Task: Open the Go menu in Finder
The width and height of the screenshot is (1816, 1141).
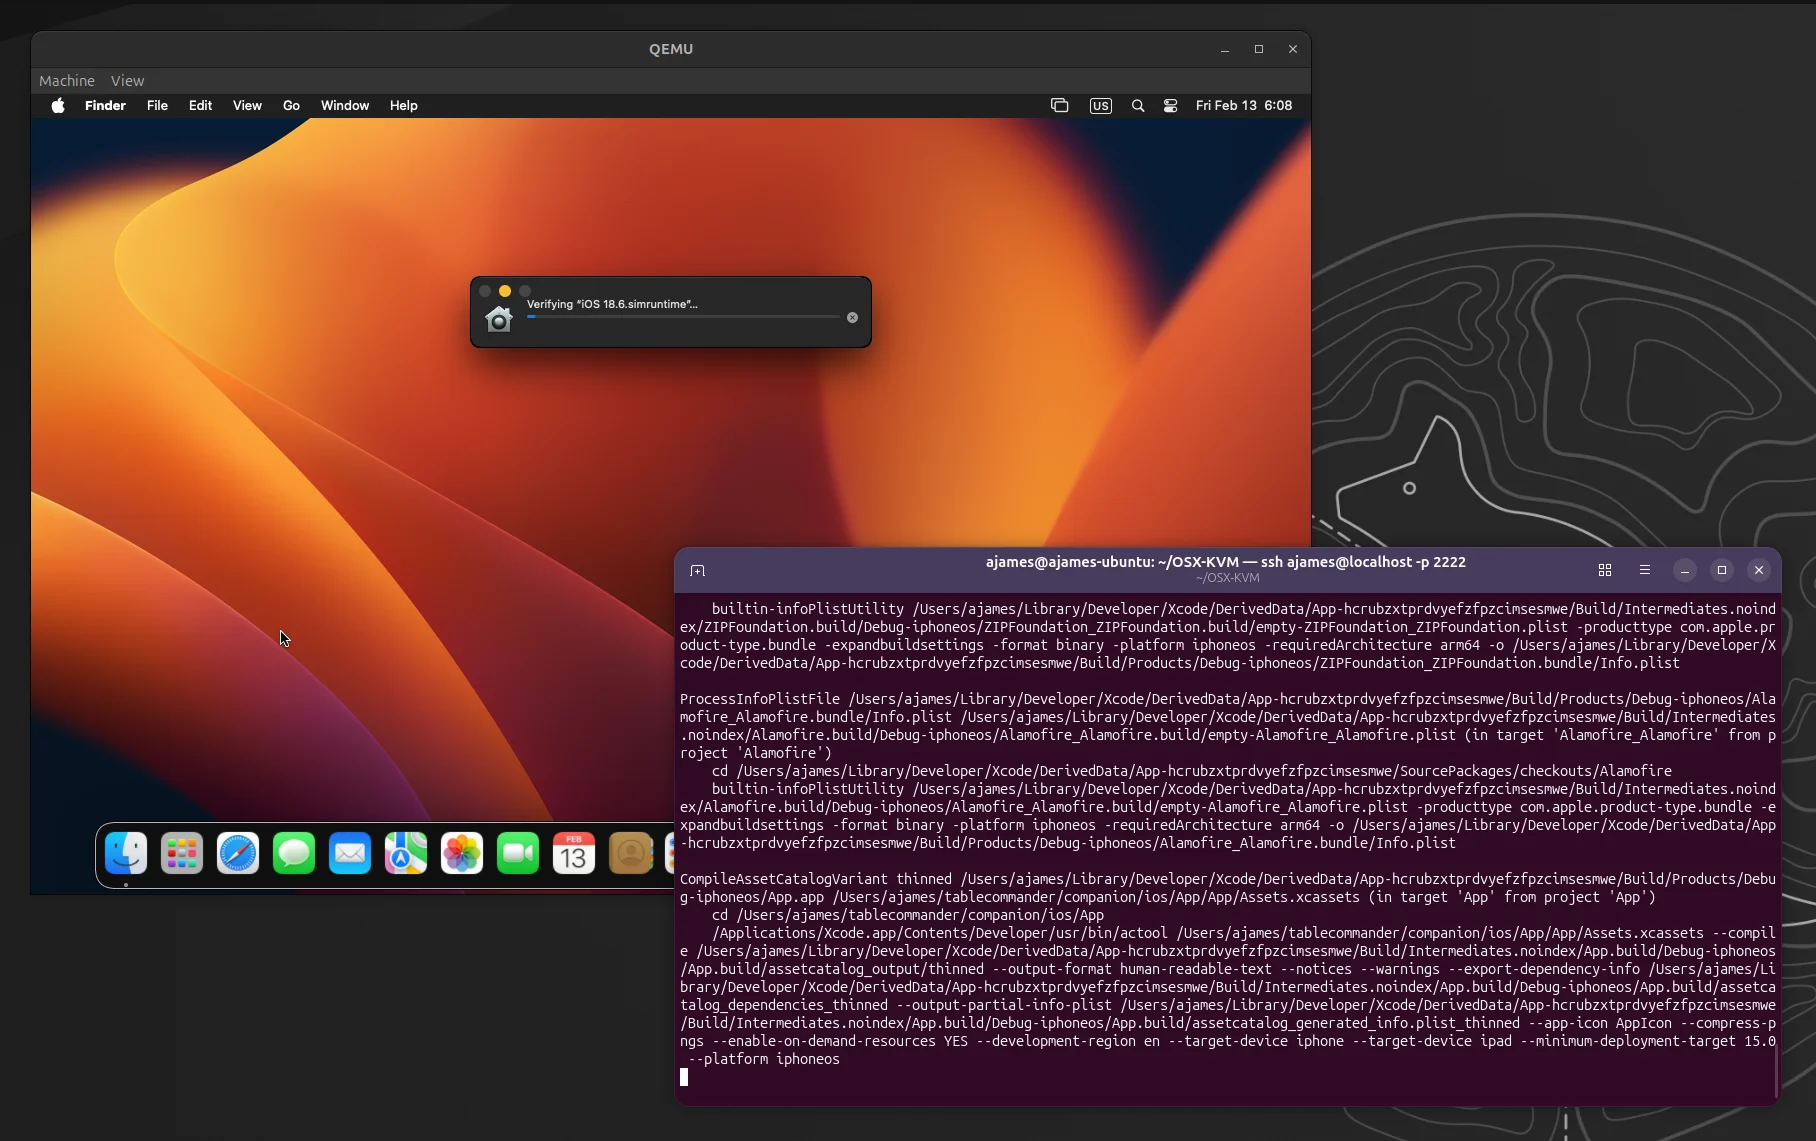Action: [291, 105]
